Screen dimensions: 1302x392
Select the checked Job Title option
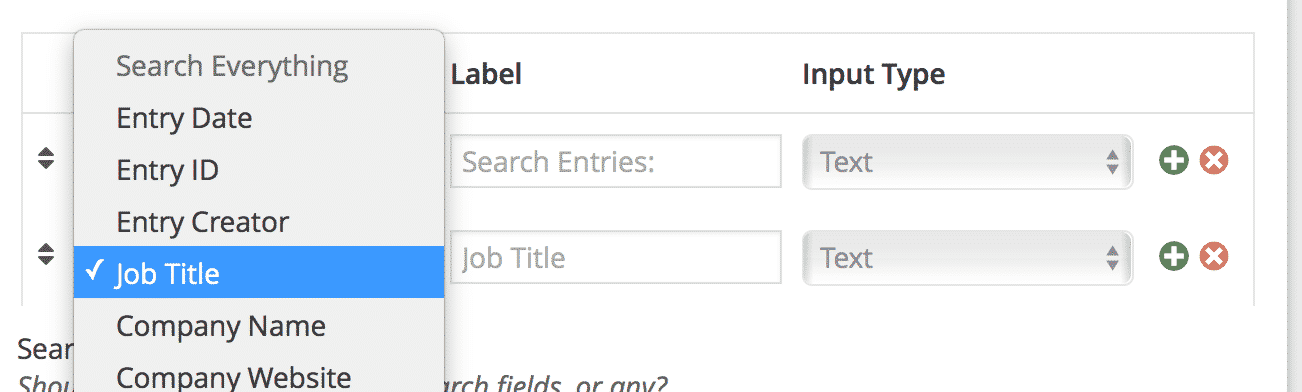point(259,273)
